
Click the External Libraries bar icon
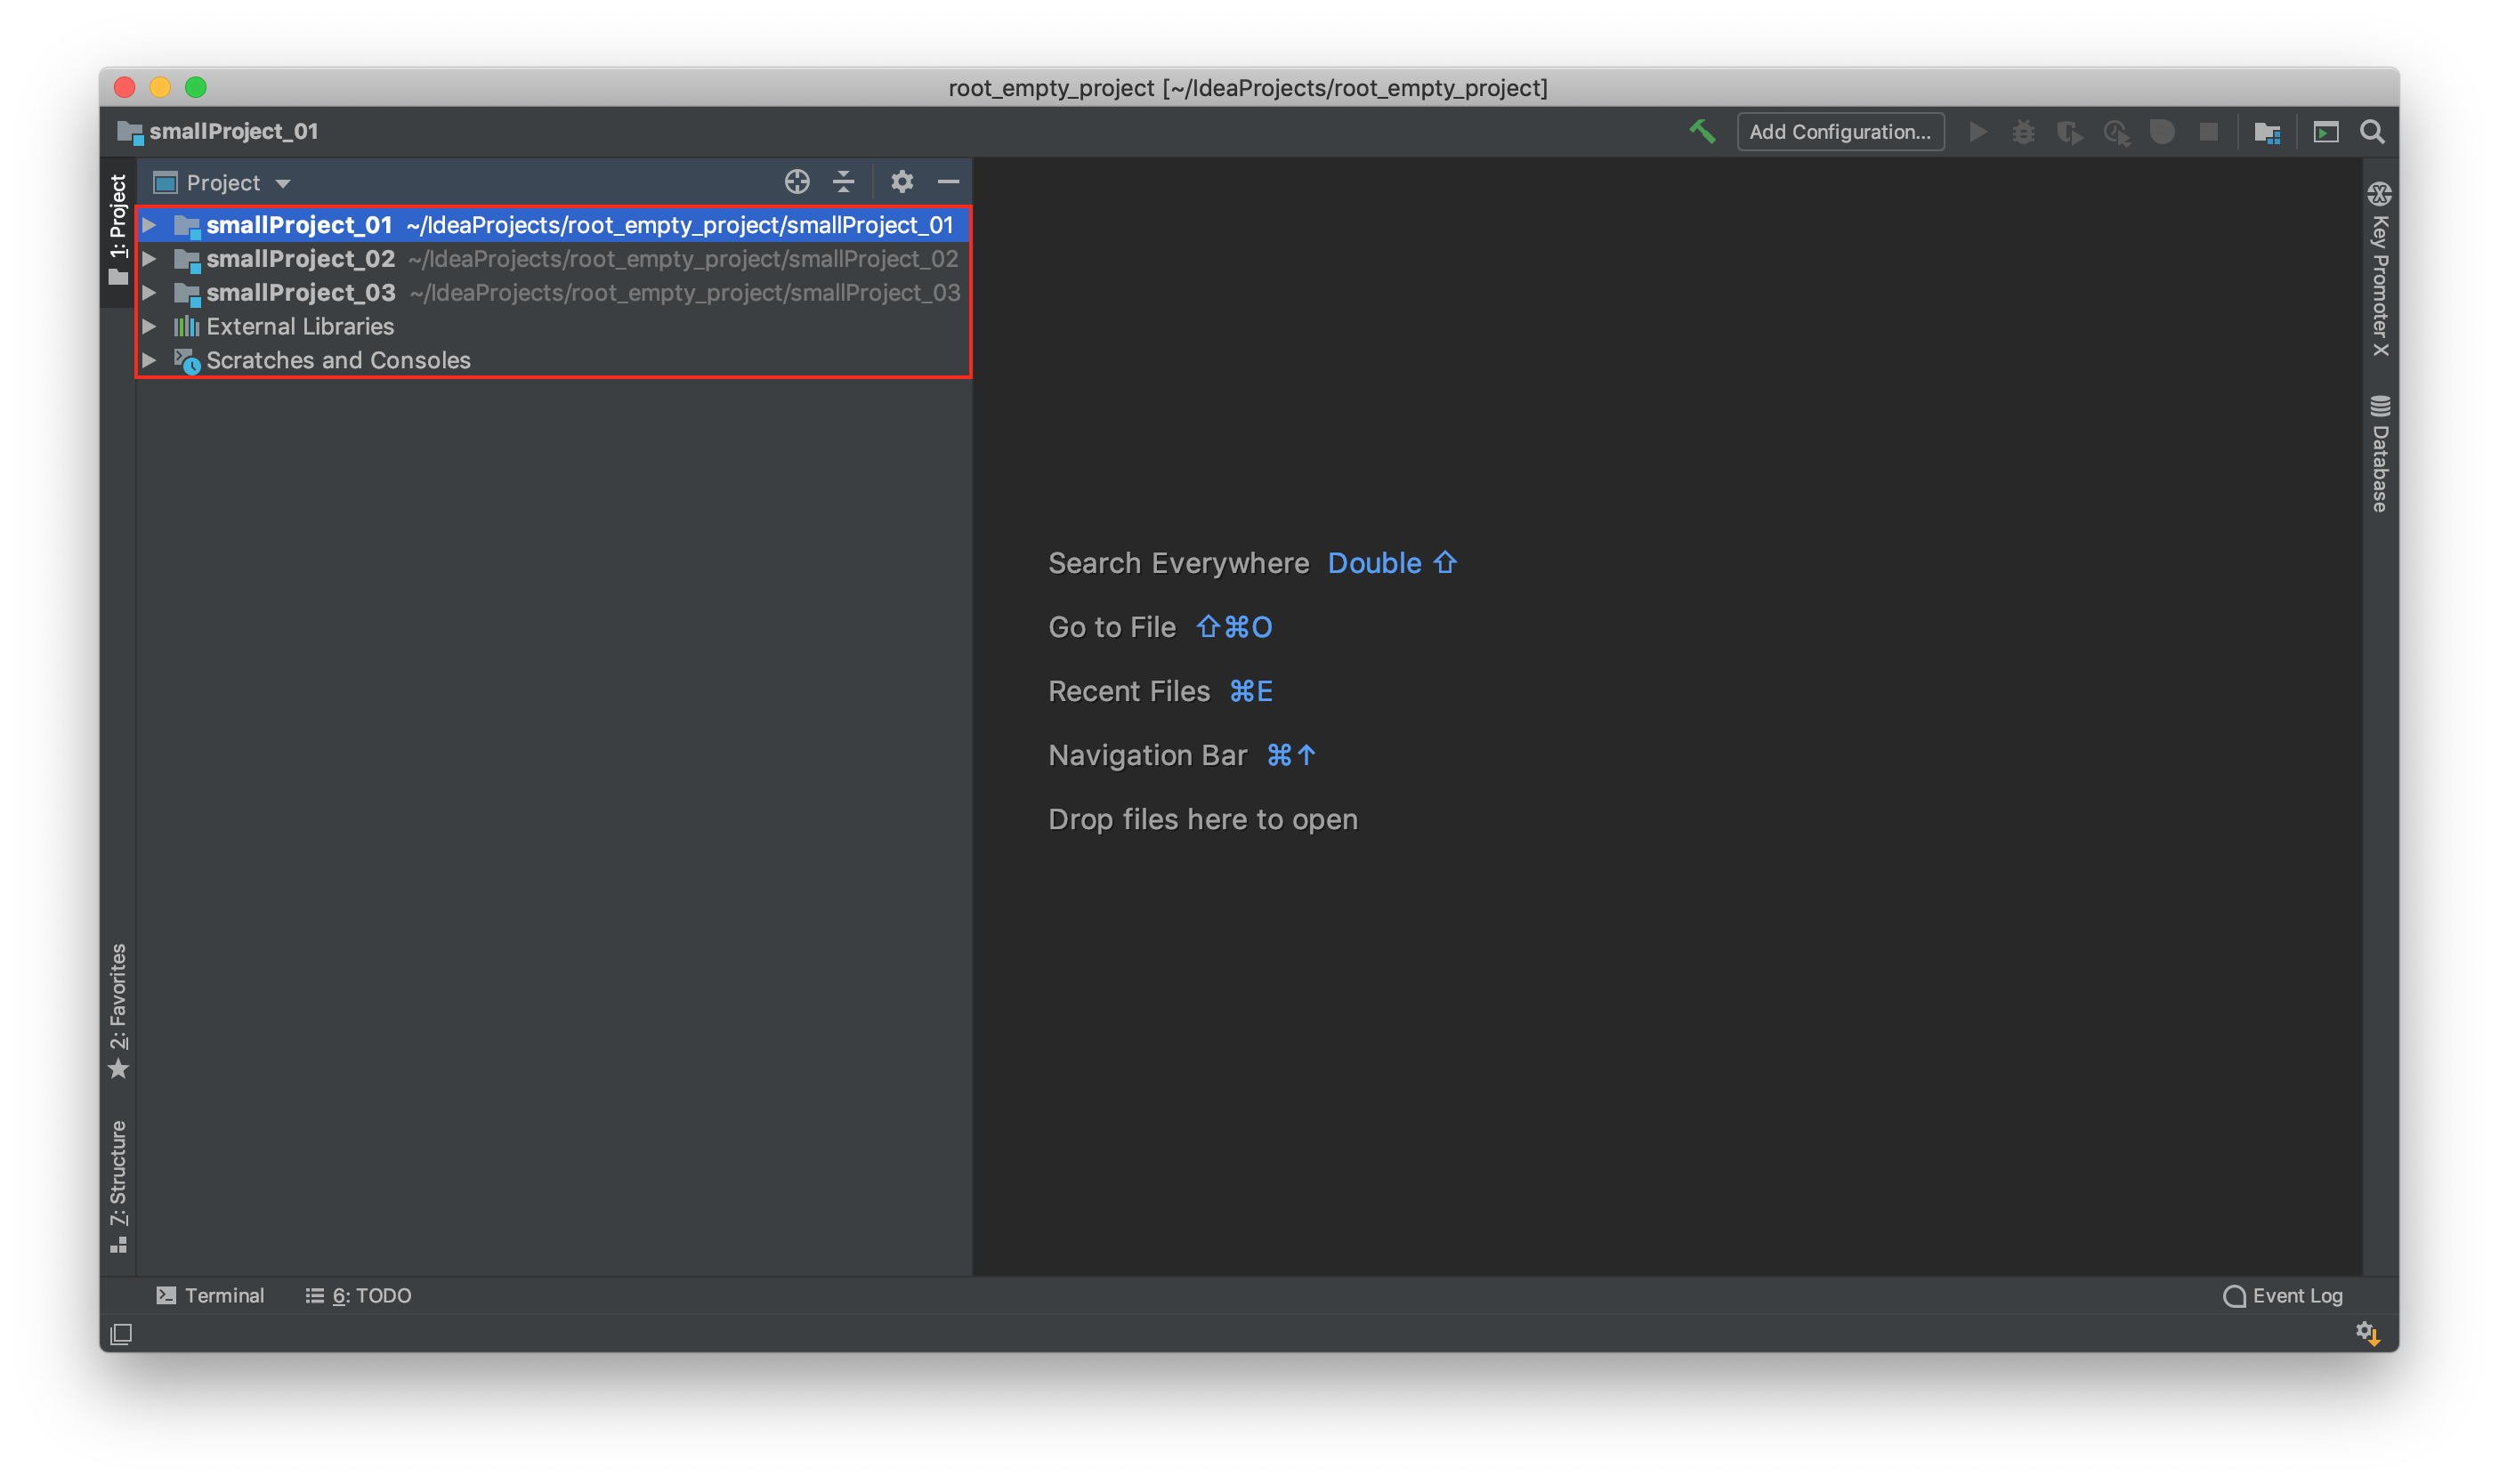[x=186, y=326]
